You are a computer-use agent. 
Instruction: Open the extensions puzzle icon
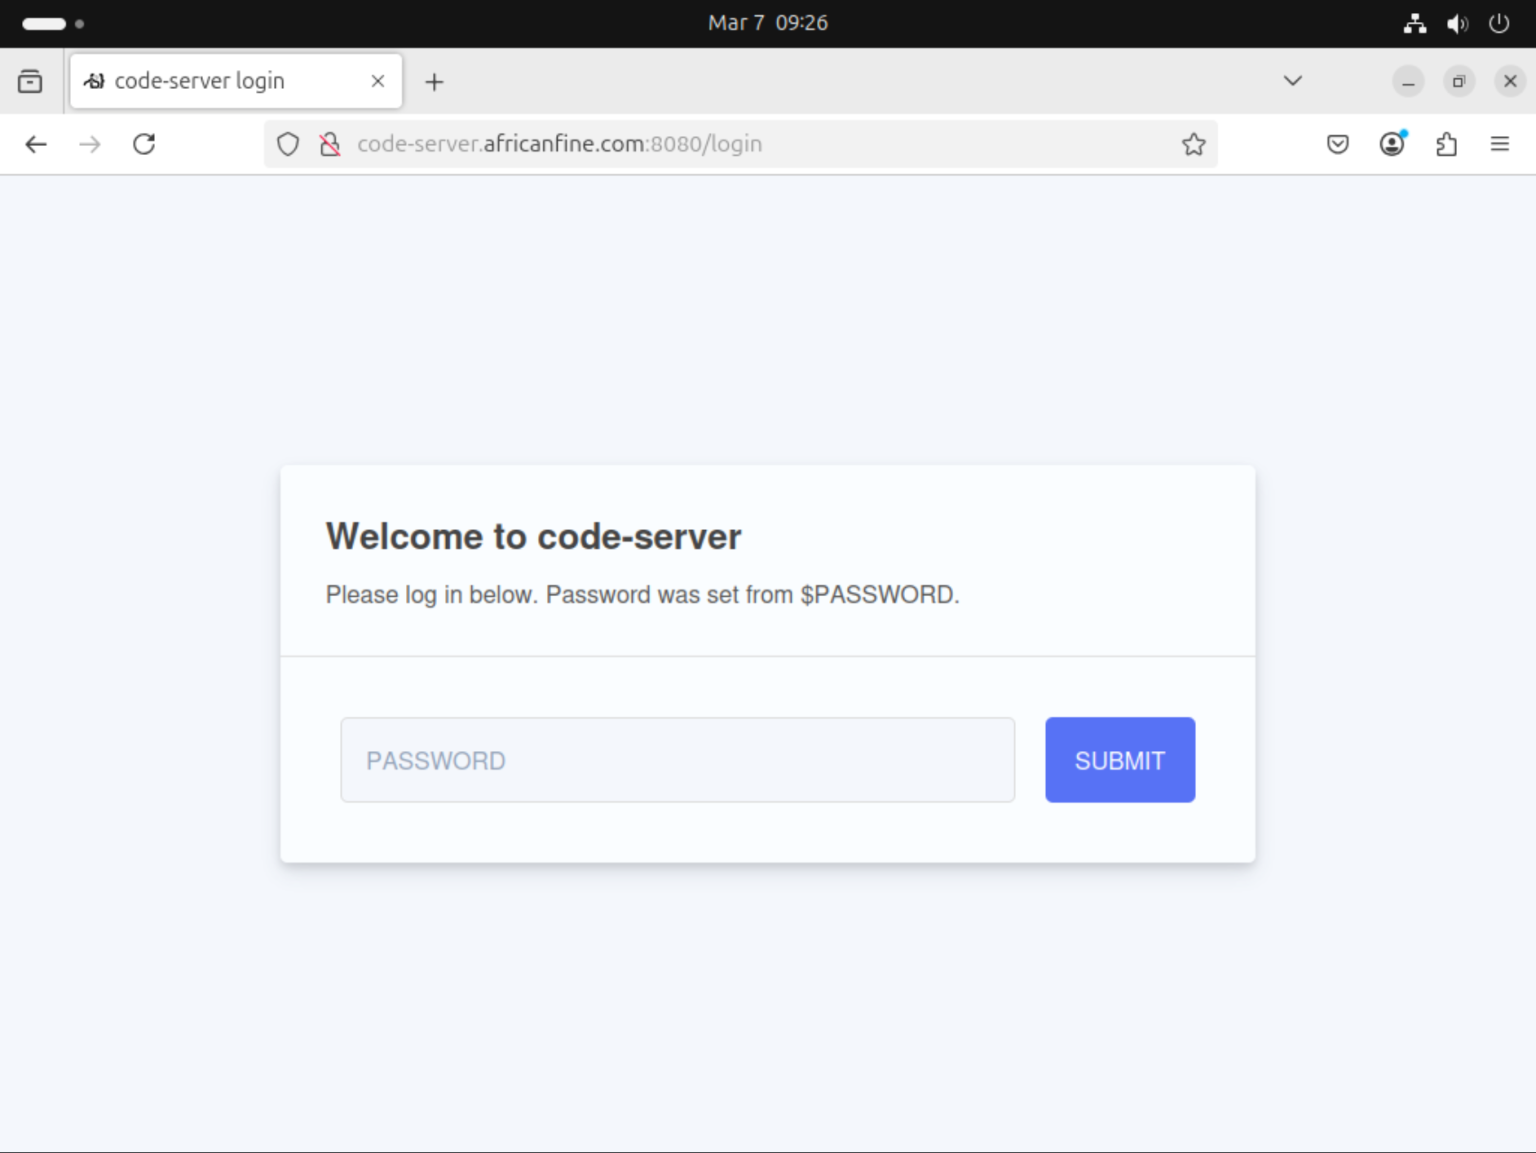1445,144
